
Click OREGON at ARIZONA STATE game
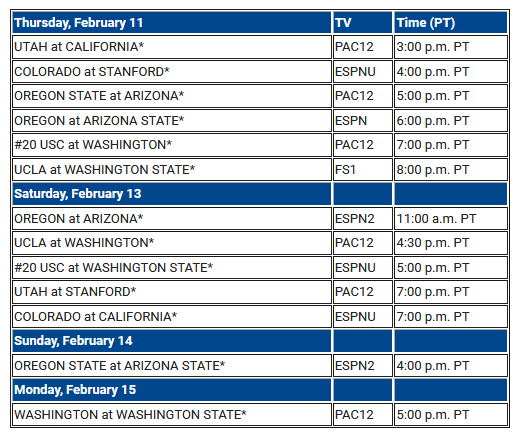point(172,121)
